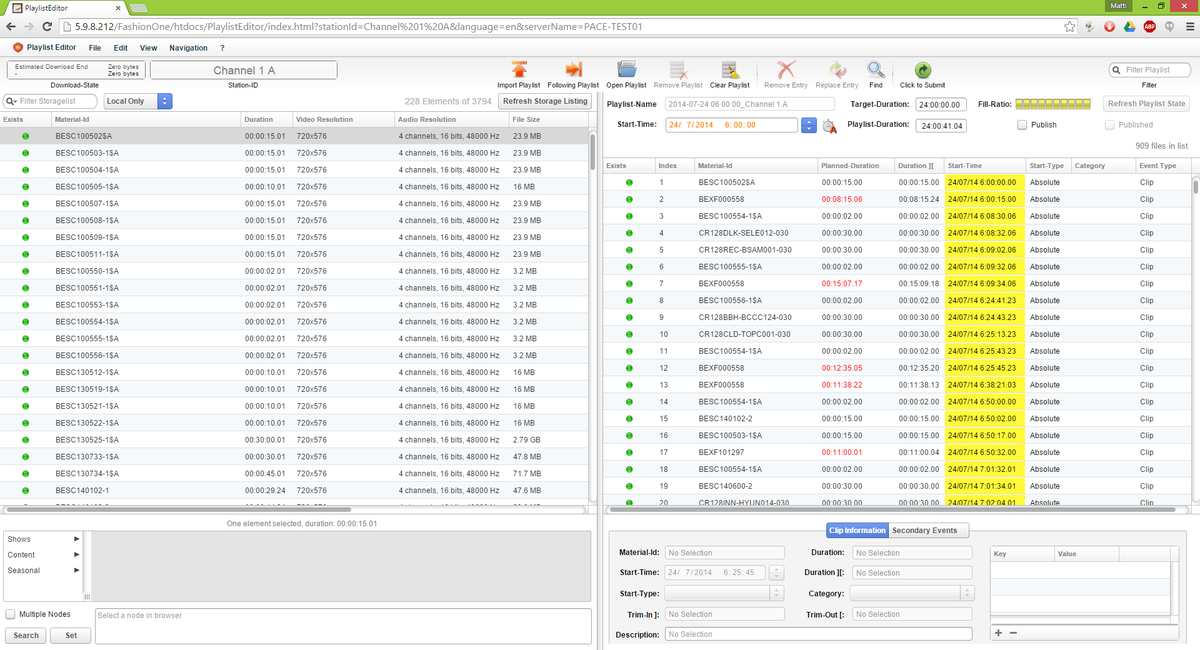Click the Refresh Playlist State button

[1147, 104]
